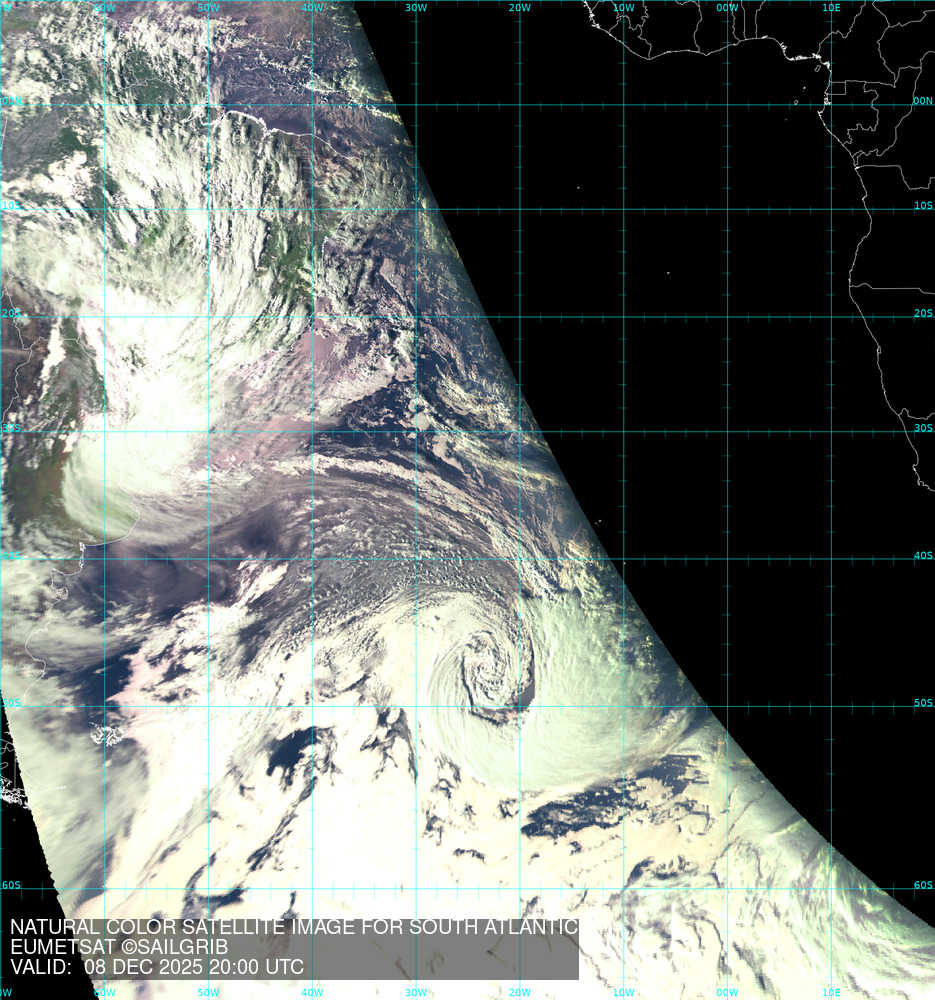Click the "10E" longitude label along the top
The width and height of the screenshot is (935, 1000).
[830, 8]
